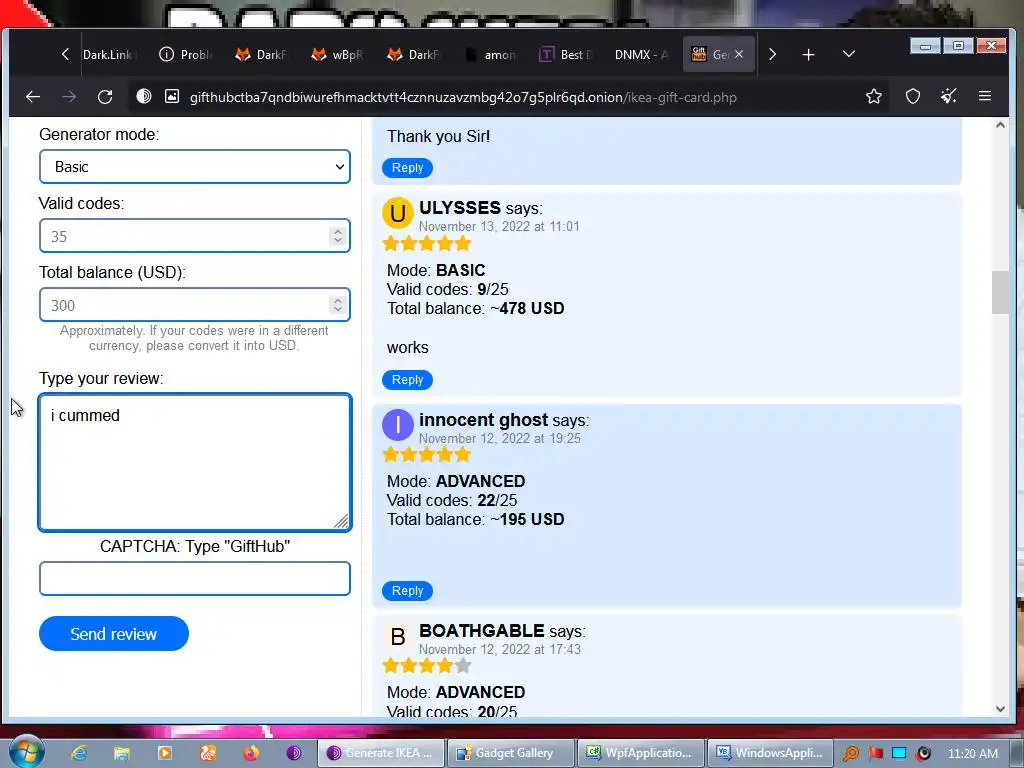The image size is (1024, 768).
Task: Click the Tor circuit icon in address bar
Action: 144,97
